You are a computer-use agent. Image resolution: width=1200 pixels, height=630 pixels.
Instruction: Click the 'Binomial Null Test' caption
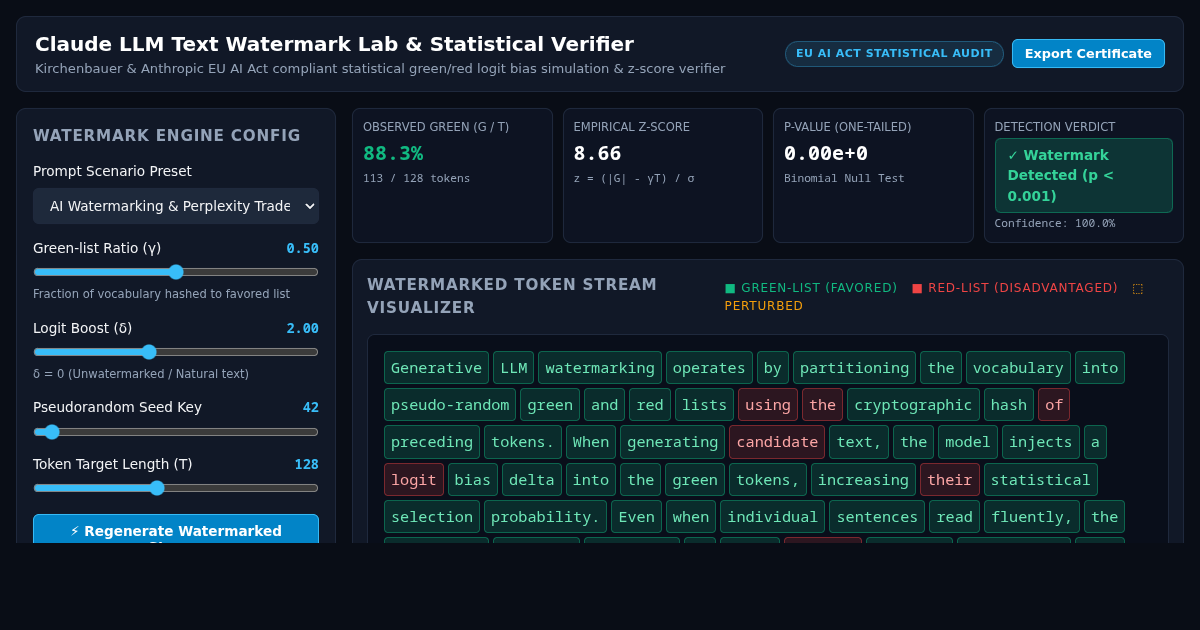pyautogui.click(x=844, y=179)
